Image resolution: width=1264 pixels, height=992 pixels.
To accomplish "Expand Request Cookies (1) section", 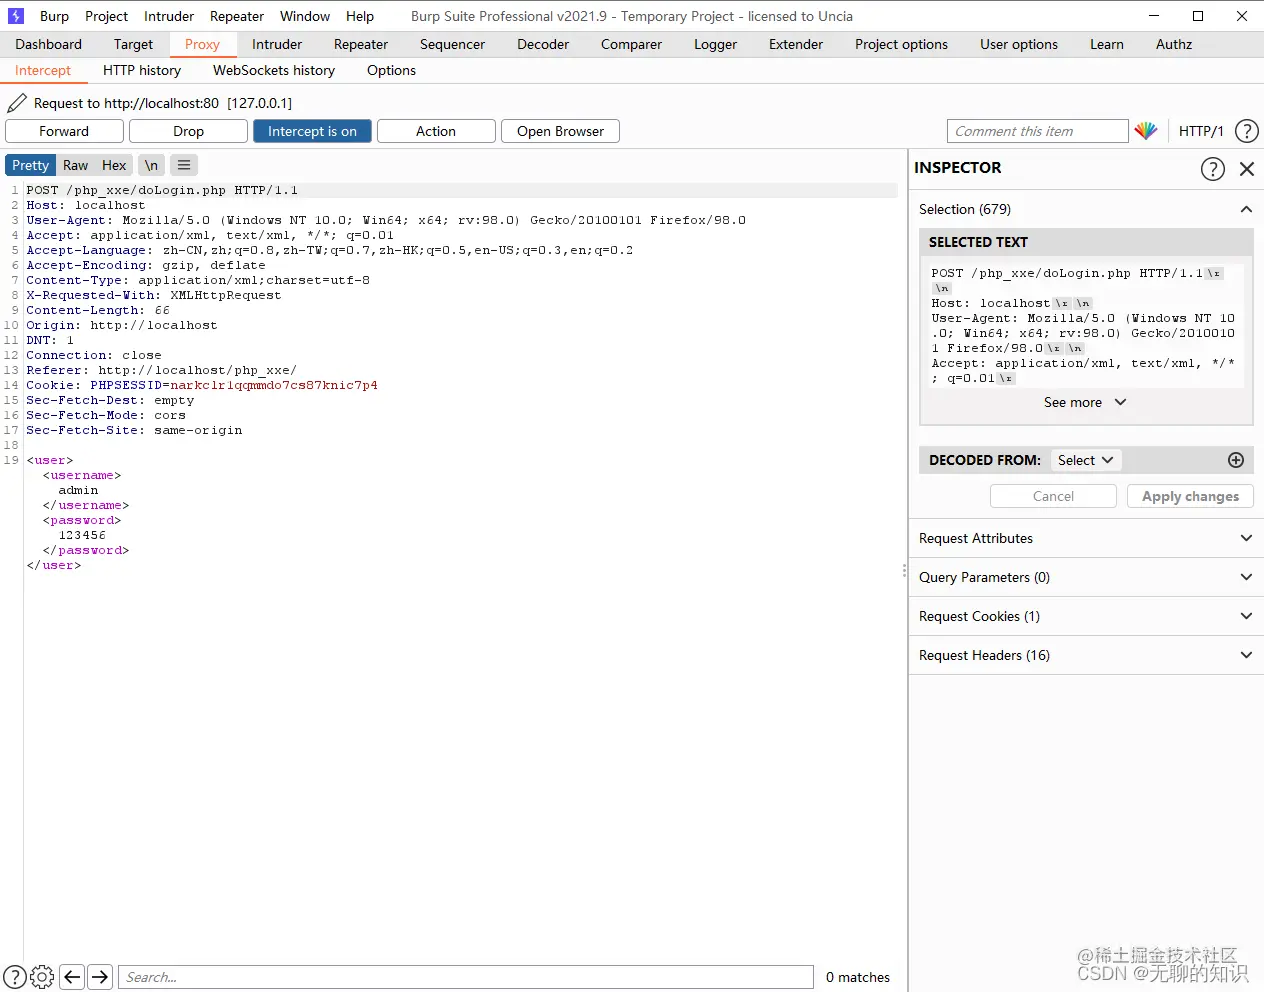I will click(x=1086, y=616).
